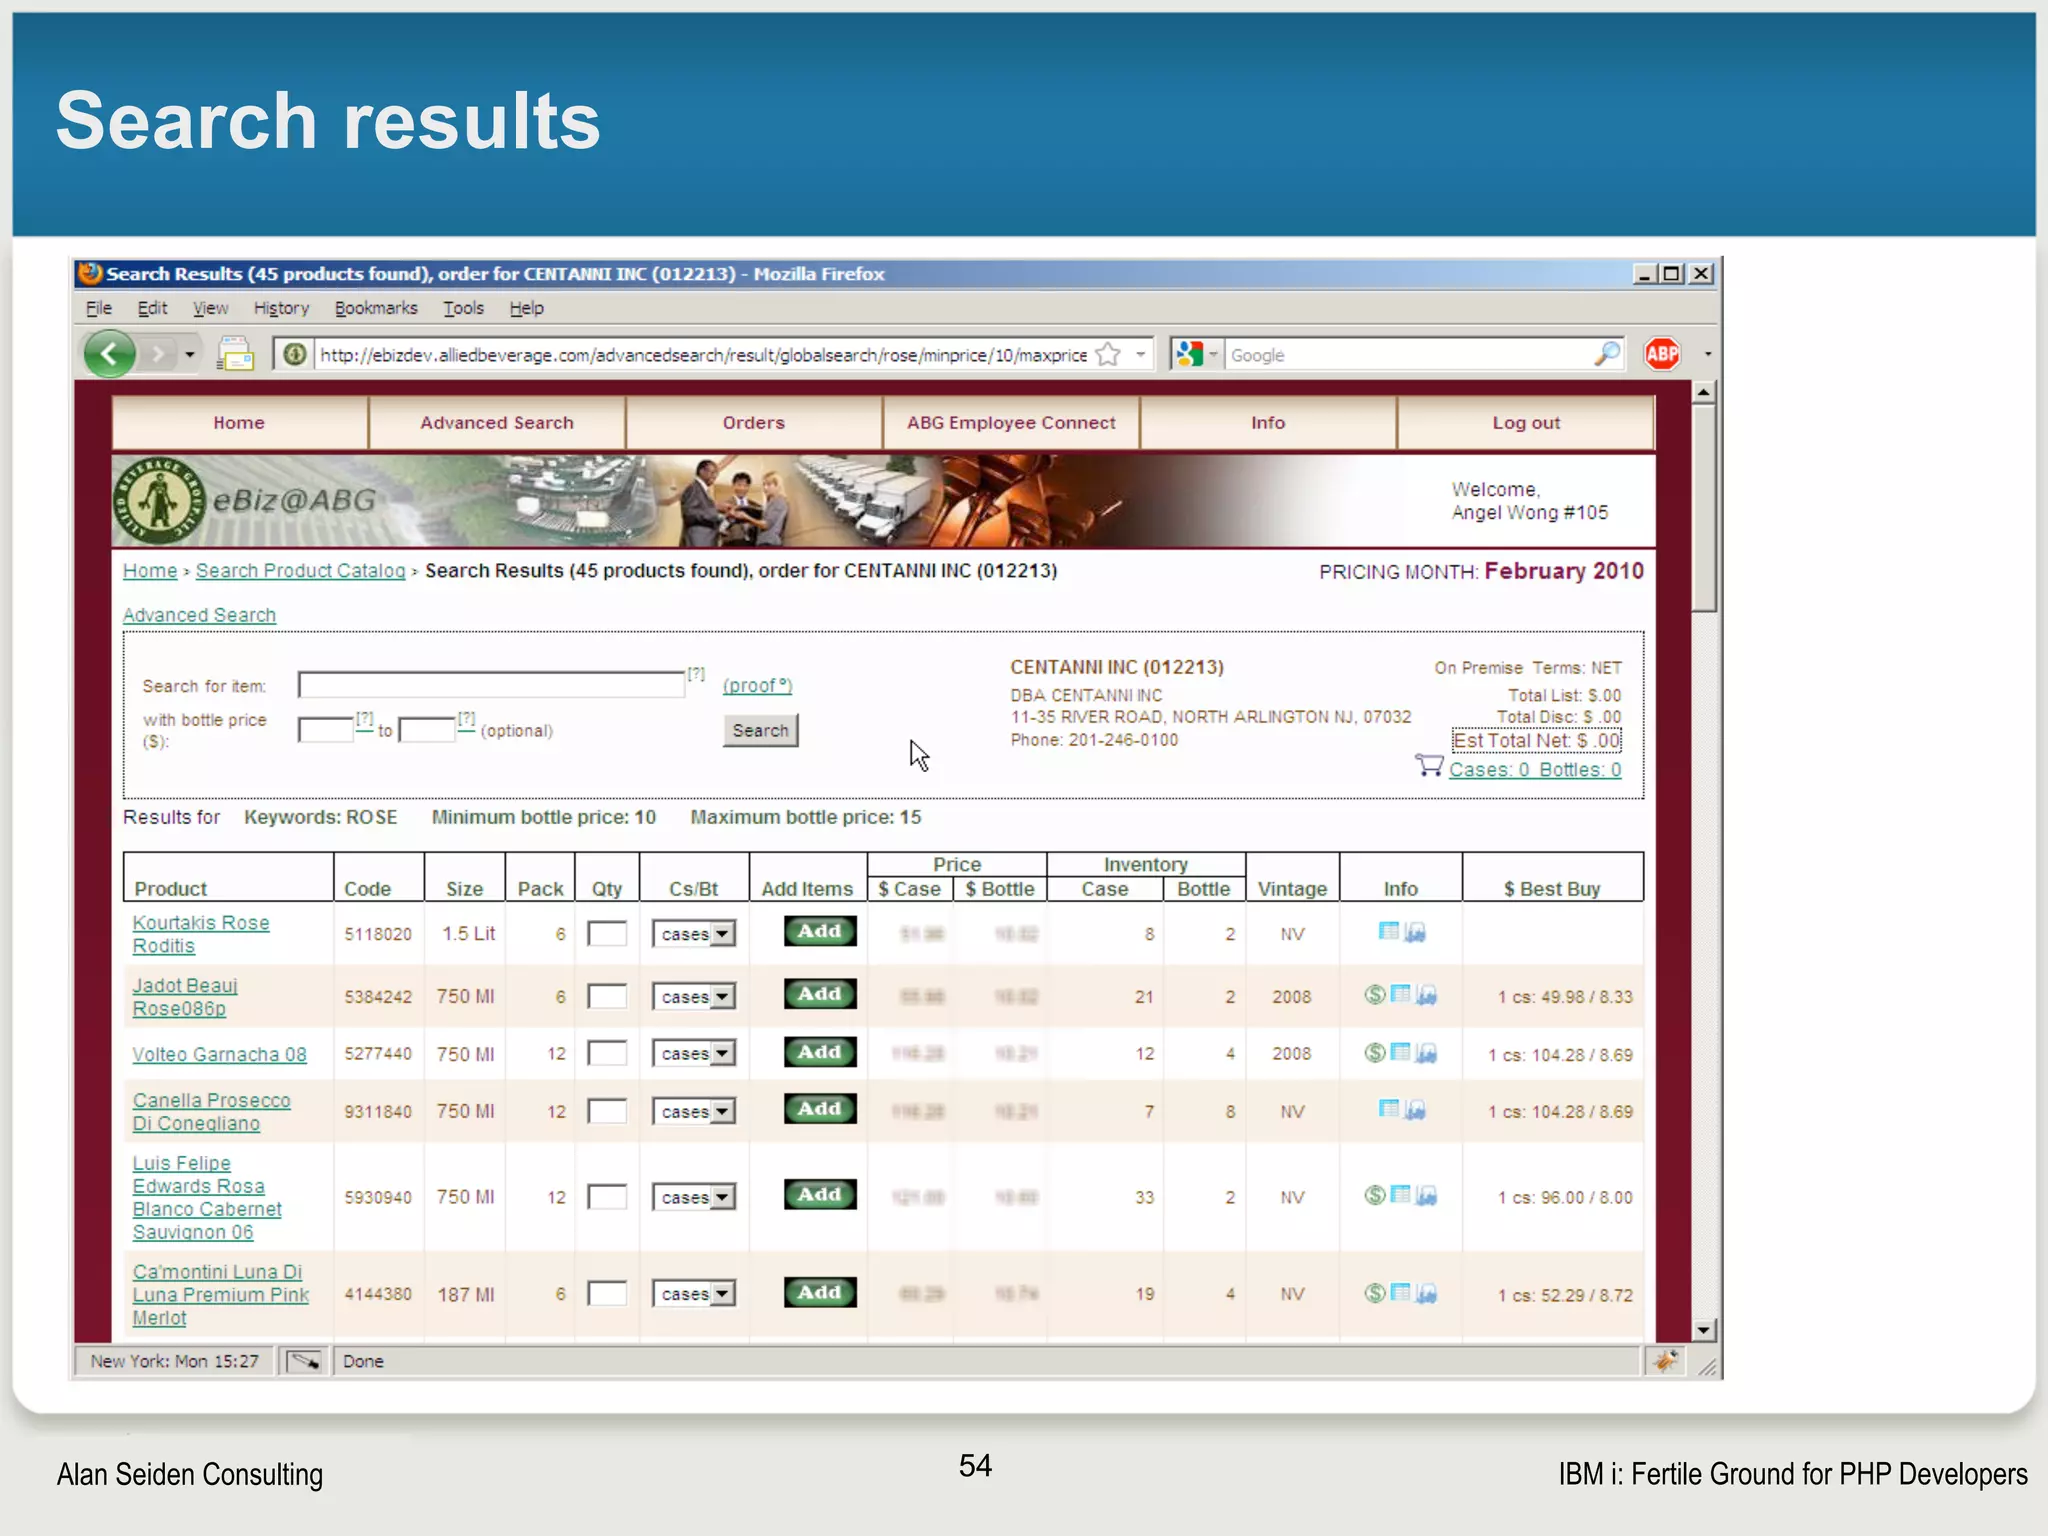Image resolution: width=2048 pixels, height=1536 pixels.
Task: Click the Adblock Plus ABP icon
Action: [x=1661, y=354]
